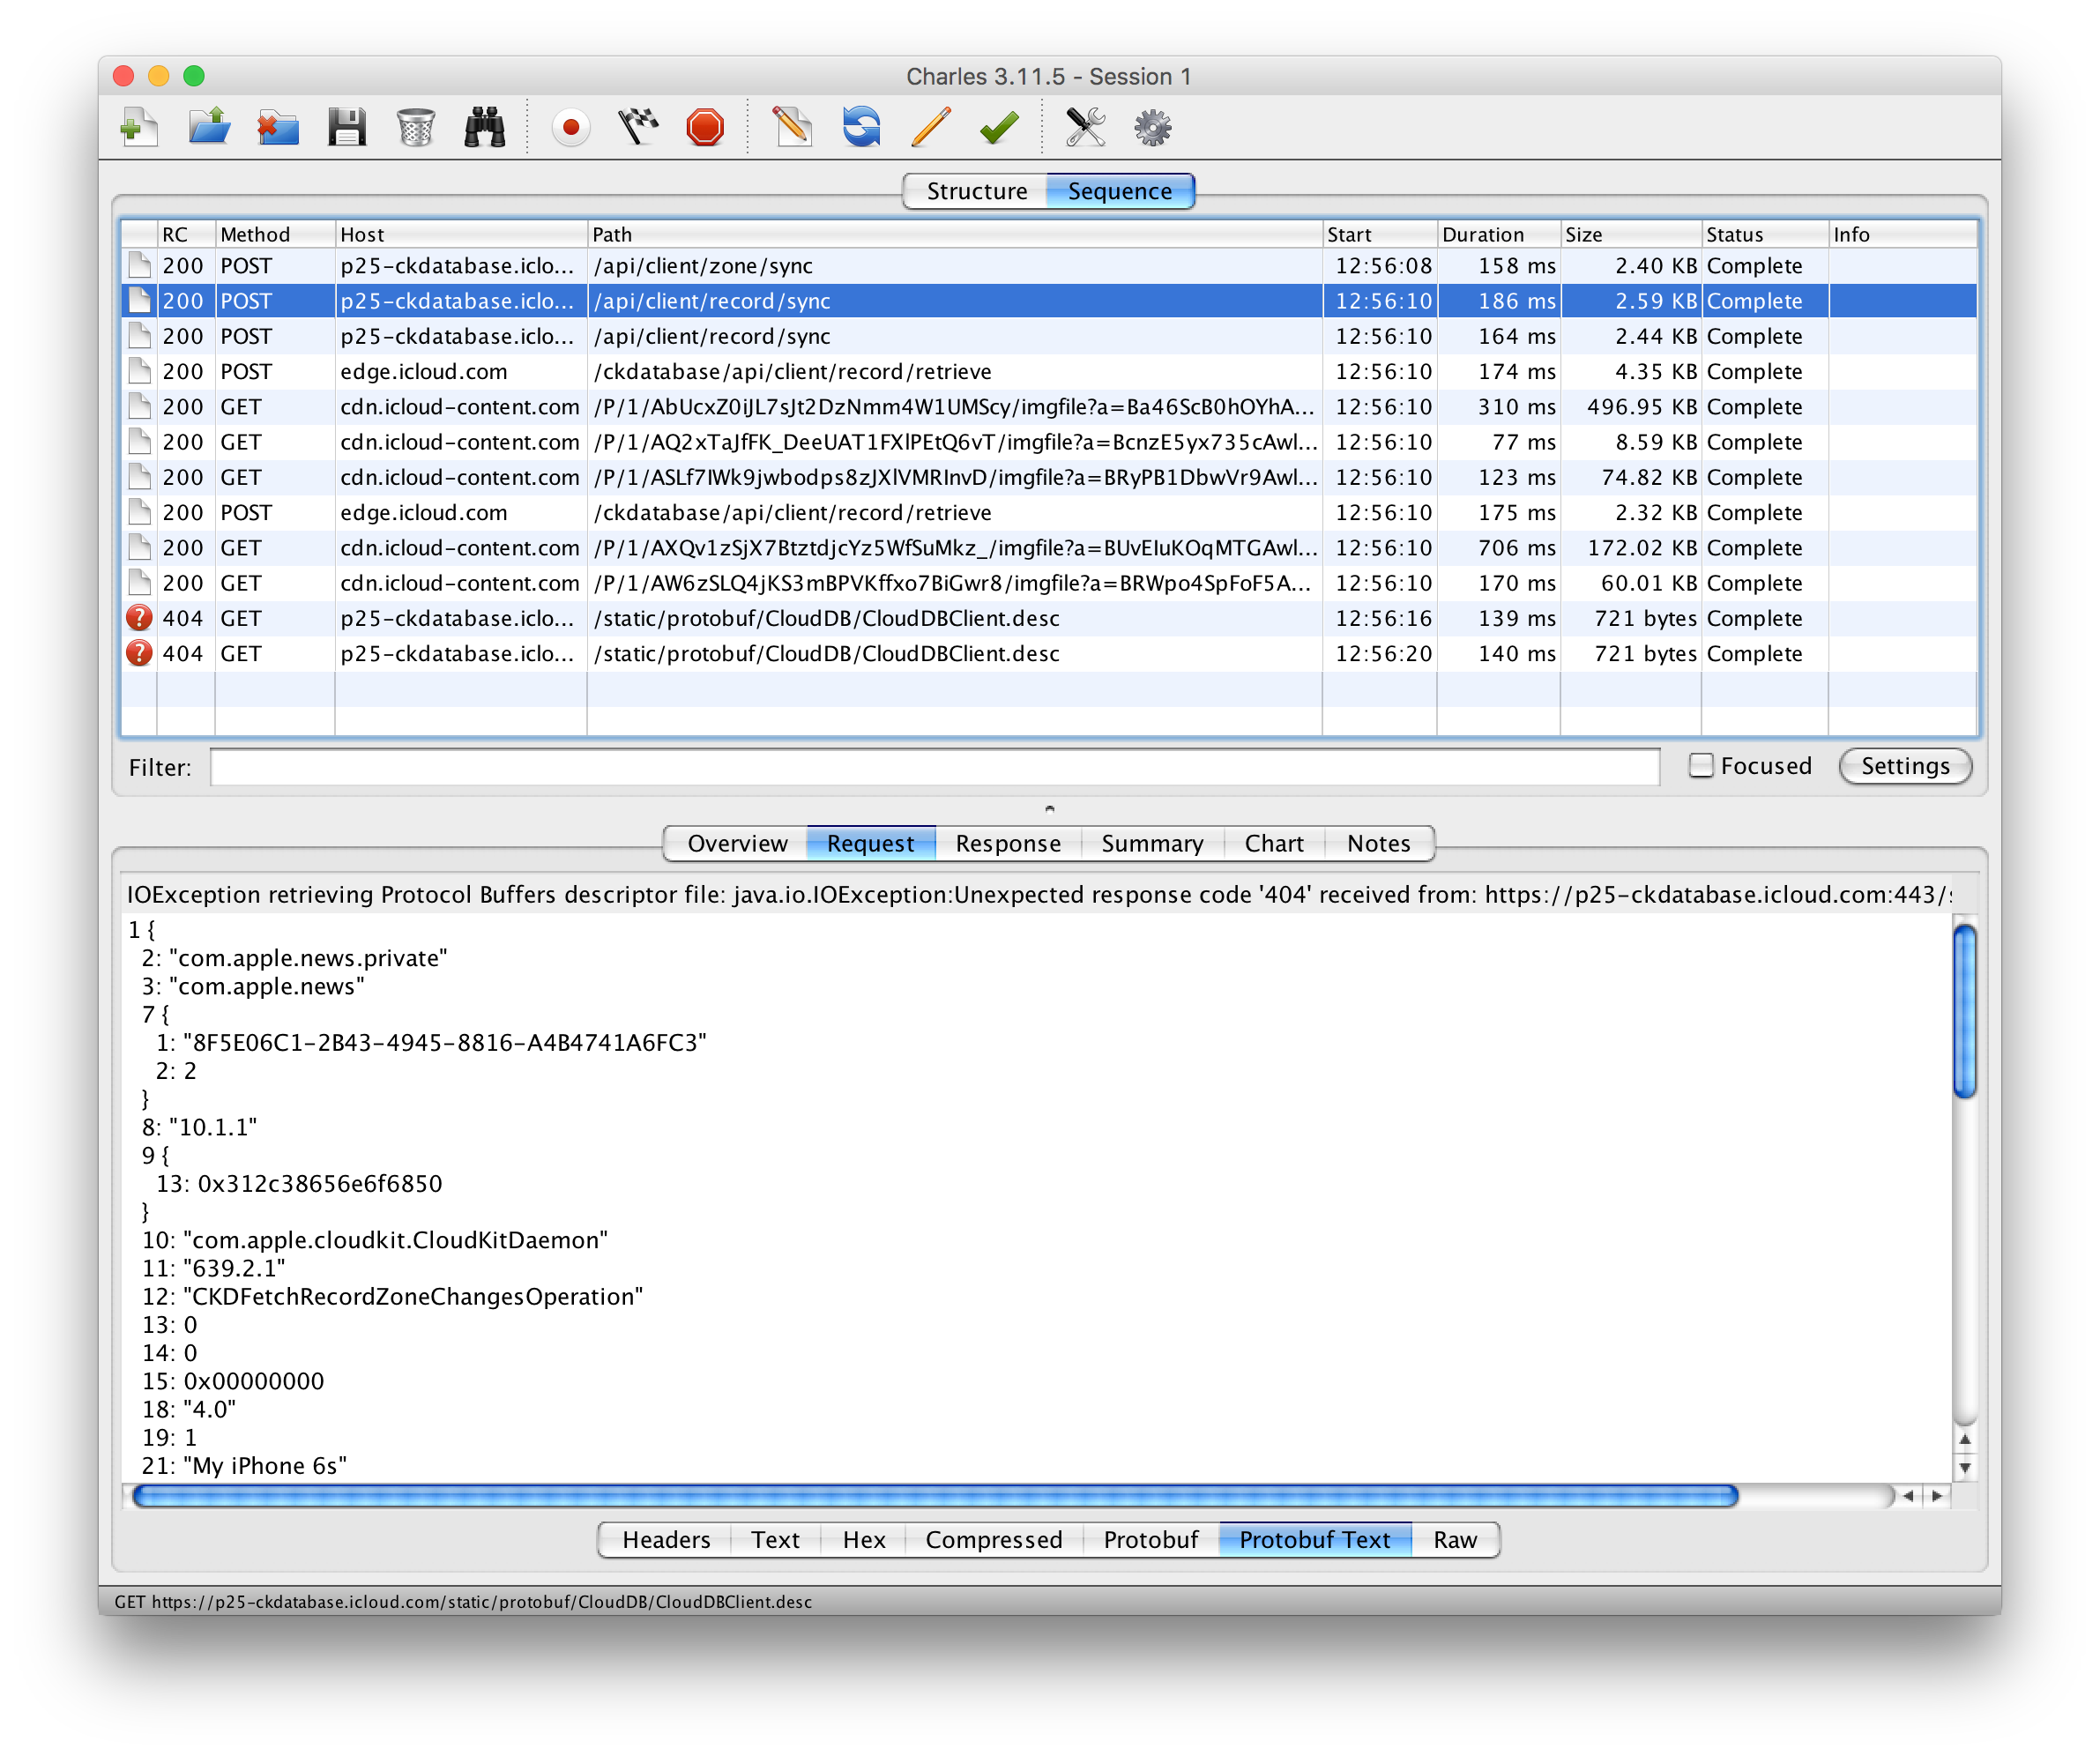Sort table by Path column header
Image resolution: width=2100 pixels, height=1756 pixels.
coord(954,234)
